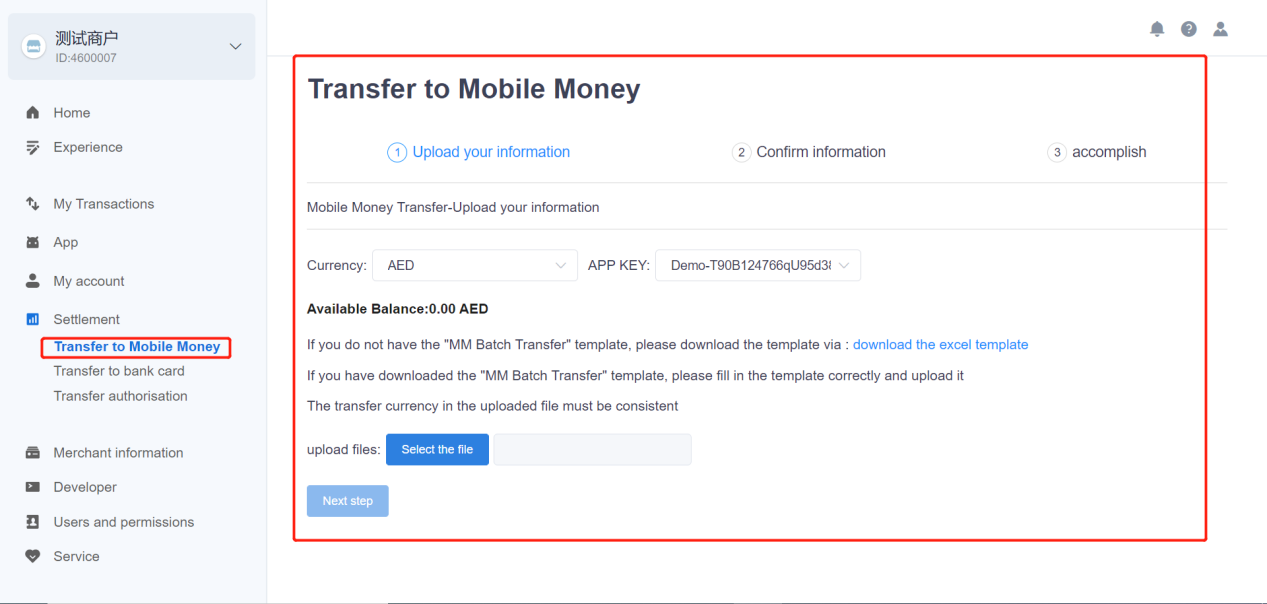
Task: Click step 2 Confirm information
Action: tap(808, 152)
